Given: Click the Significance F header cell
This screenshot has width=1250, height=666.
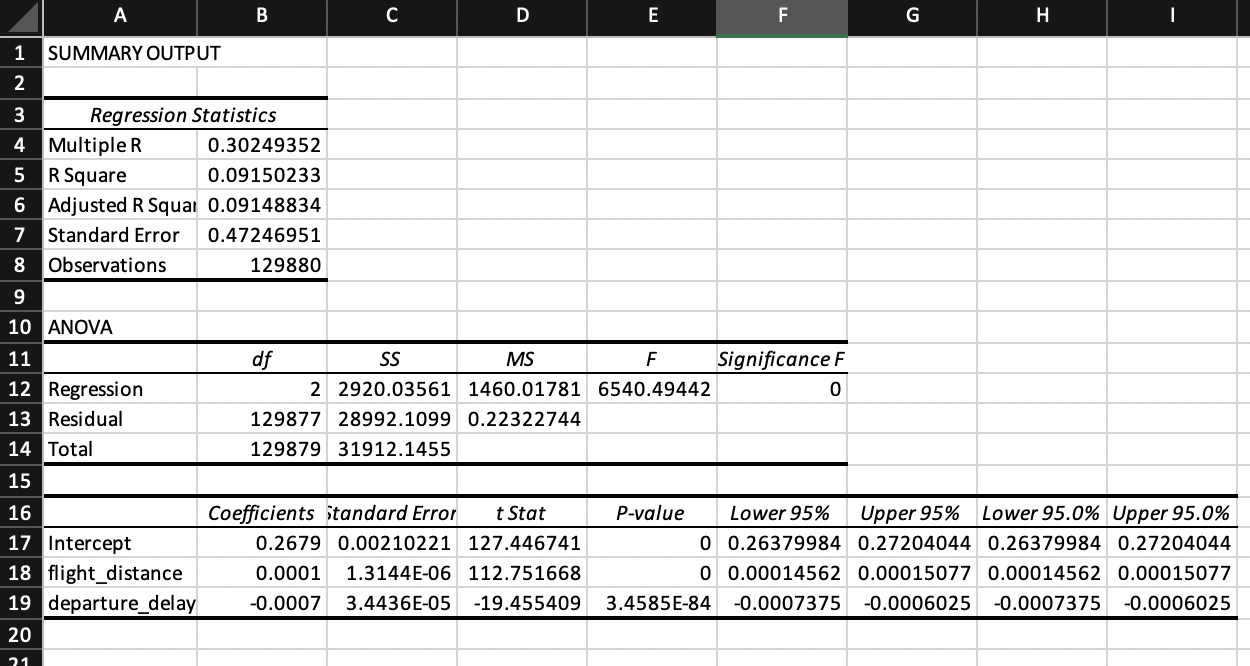Looking at the screenshot, I should tap(782, 359).
